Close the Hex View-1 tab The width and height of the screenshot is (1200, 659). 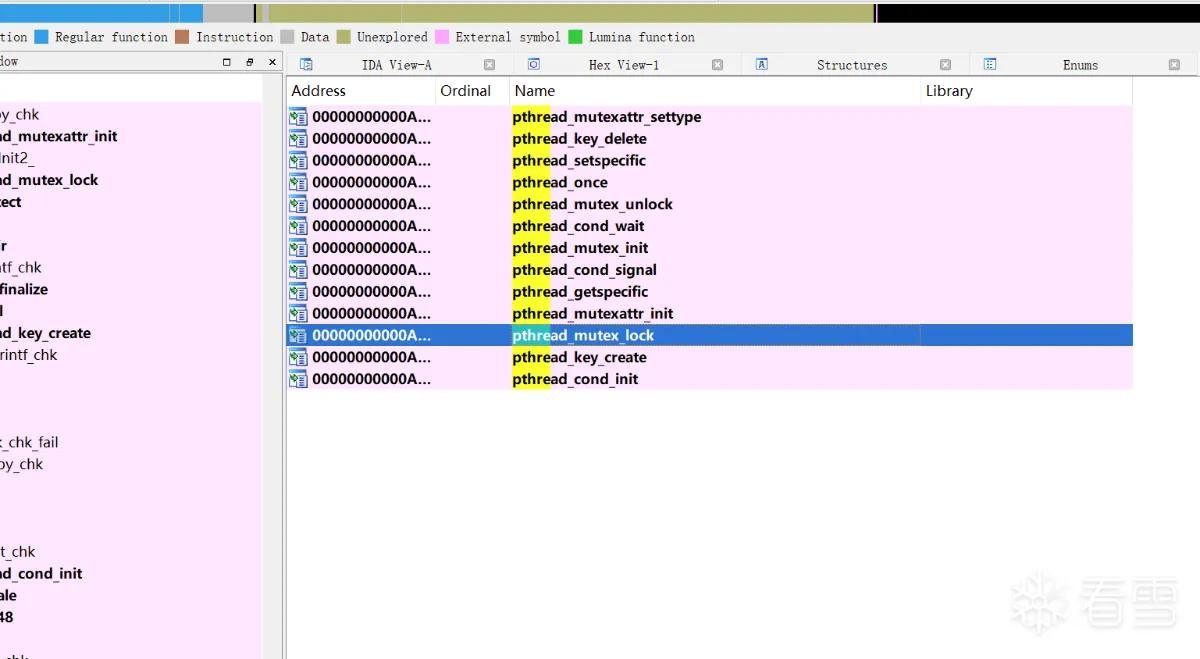[x=717, y=65]
